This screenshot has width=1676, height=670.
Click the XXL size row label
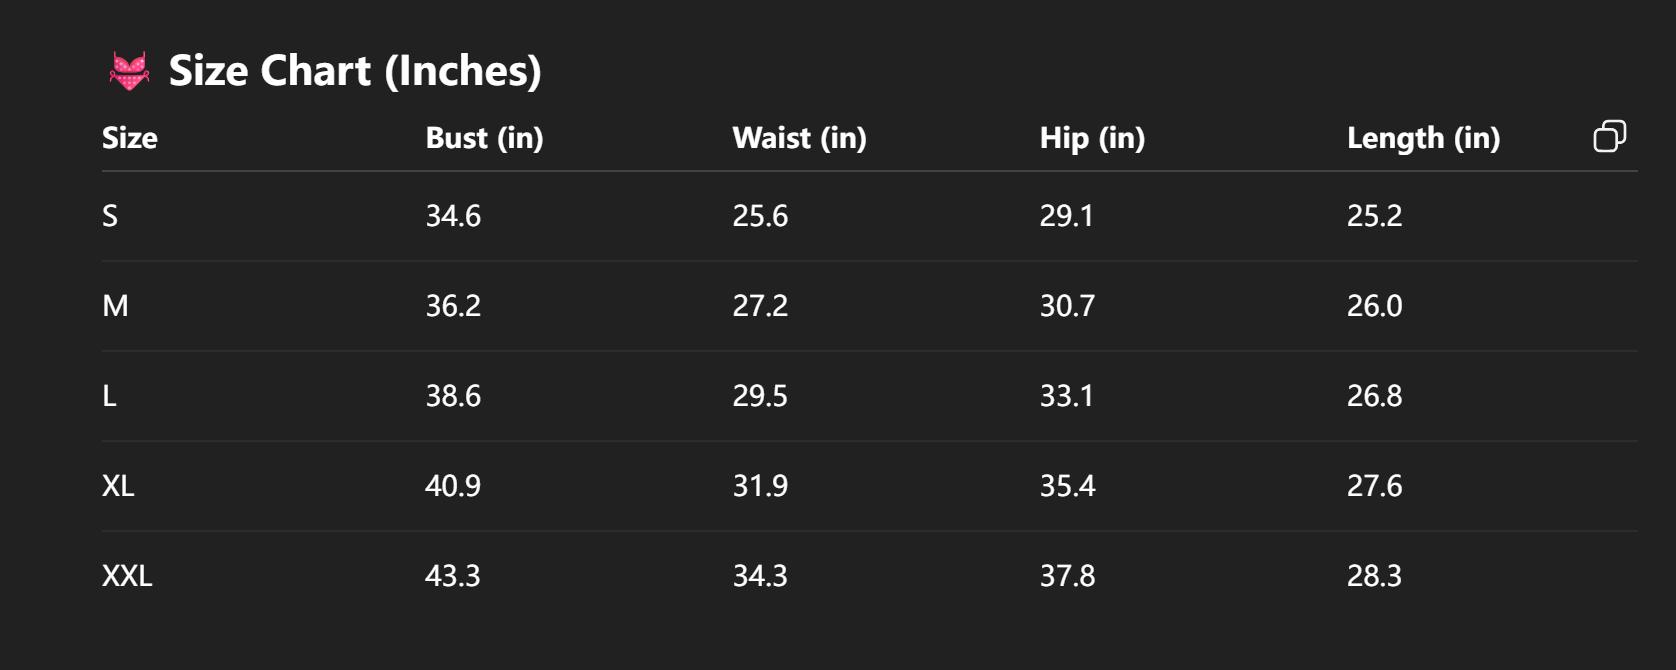point(127,576)
